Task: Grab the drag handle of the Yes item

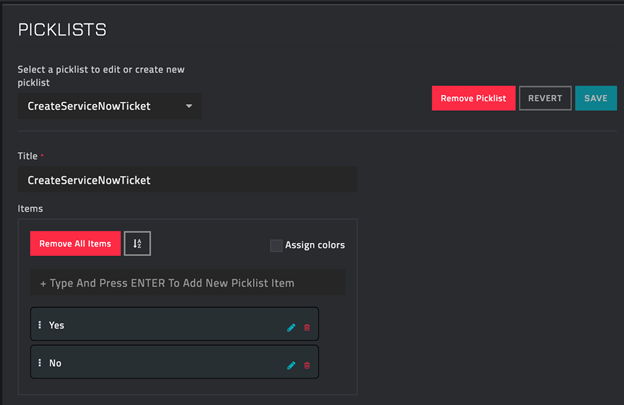Action: pos(39,325)
